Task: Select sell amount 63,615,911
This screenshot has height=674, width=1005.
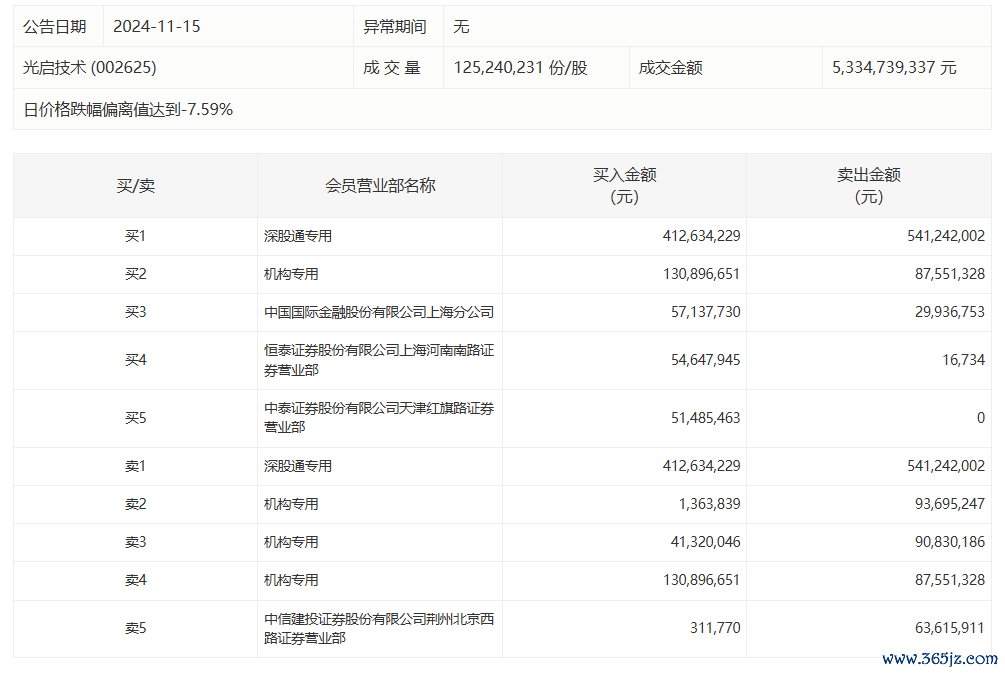Action: (x=950, y=629)
